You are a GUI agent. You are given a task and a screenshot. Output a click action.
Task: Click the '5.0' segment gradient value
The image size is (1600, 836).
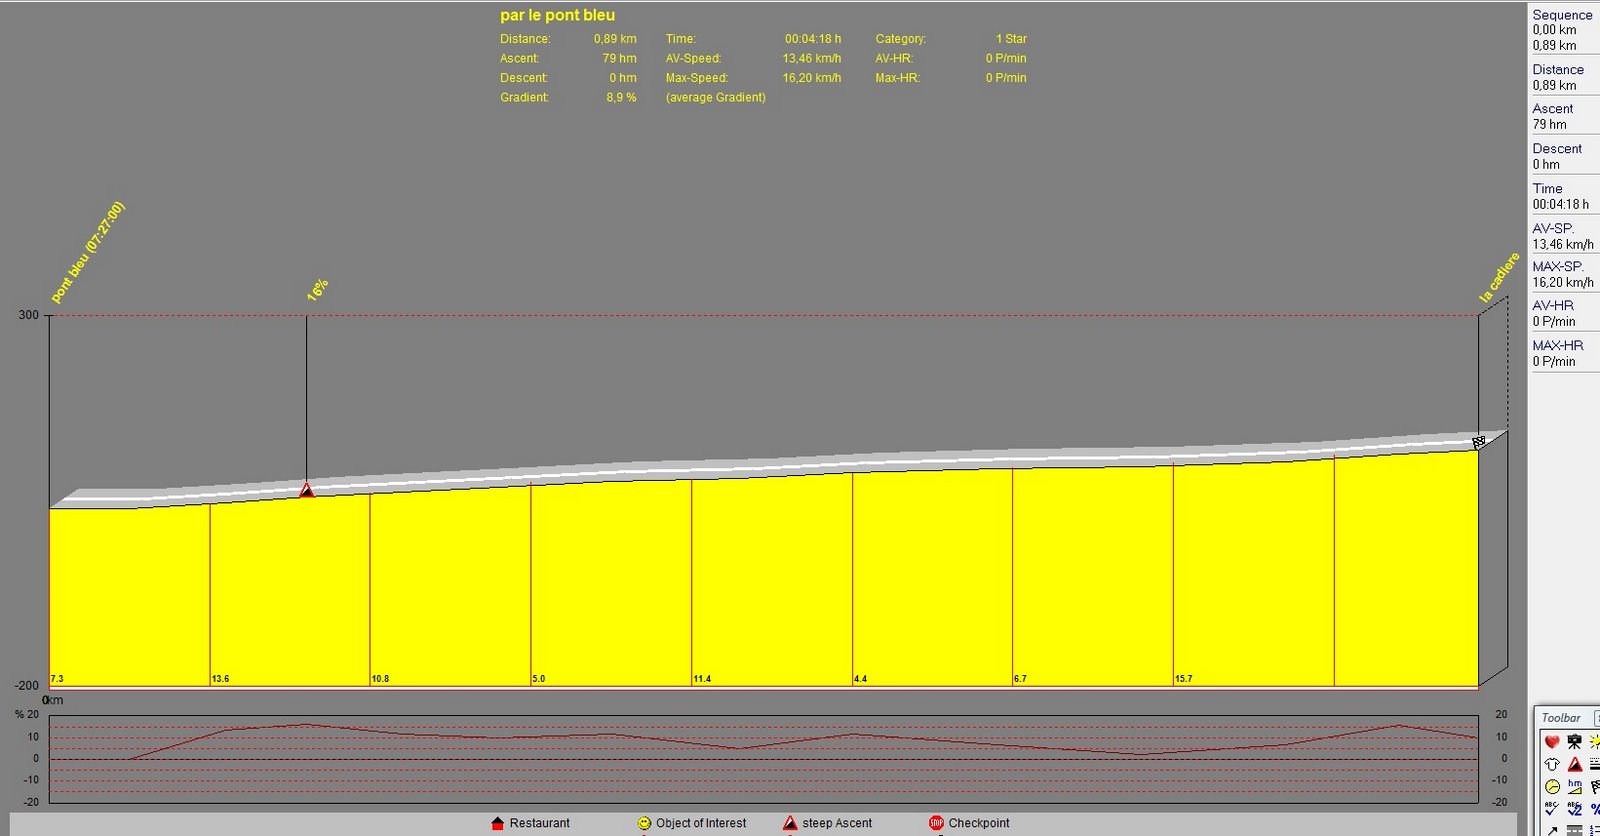click(539, 679)
